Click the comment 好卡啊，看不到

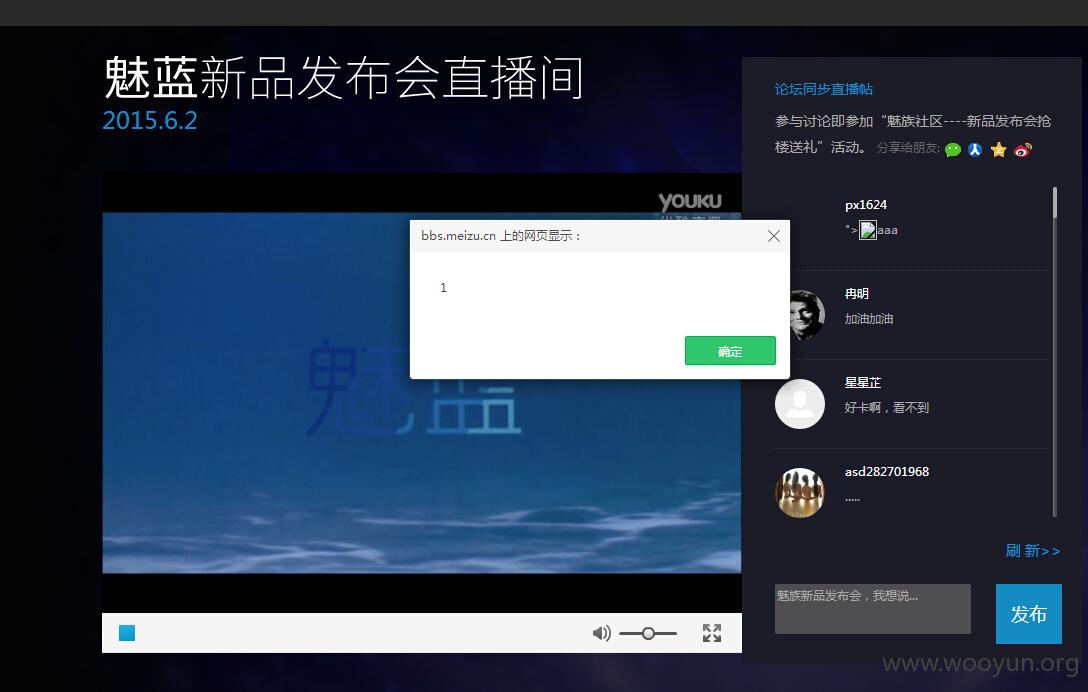(886, 407)
